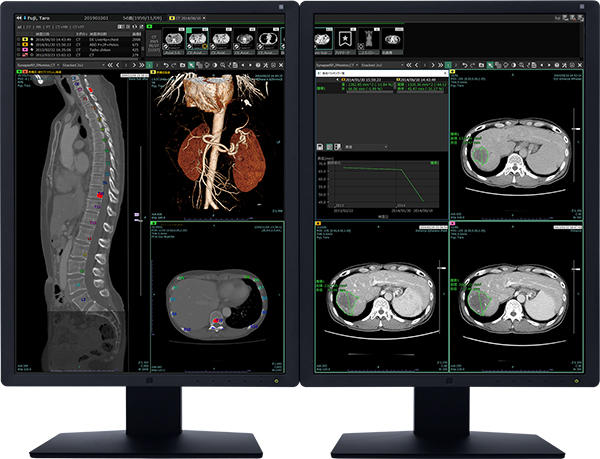This screenshot has width=600, height=459.
Task: Select first axial thumbnail on left monitor
Action: pyautogui.click(x=173, y=41)
